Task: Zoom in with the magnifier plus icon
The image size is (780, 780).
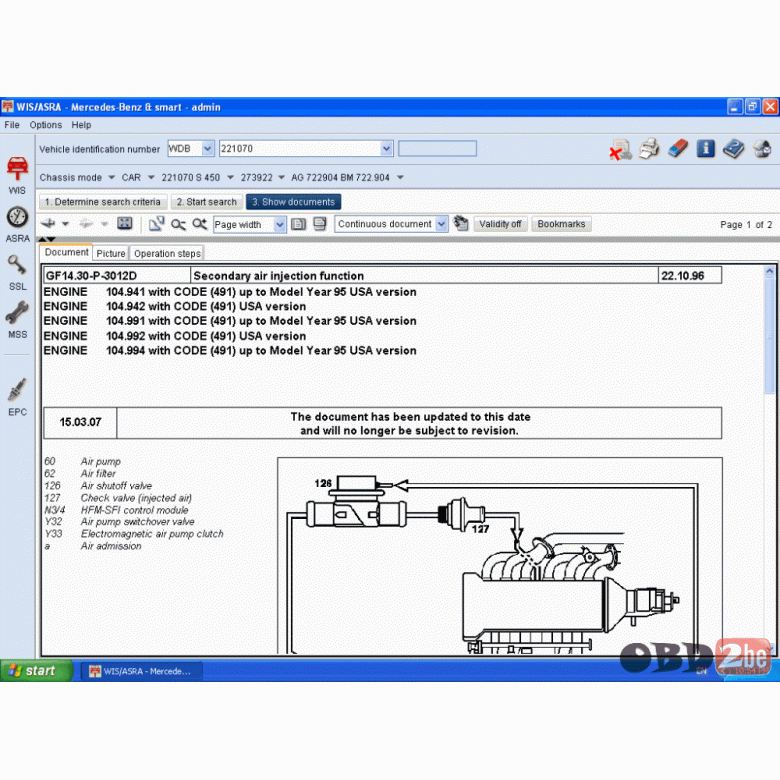Action: [200, 224]
